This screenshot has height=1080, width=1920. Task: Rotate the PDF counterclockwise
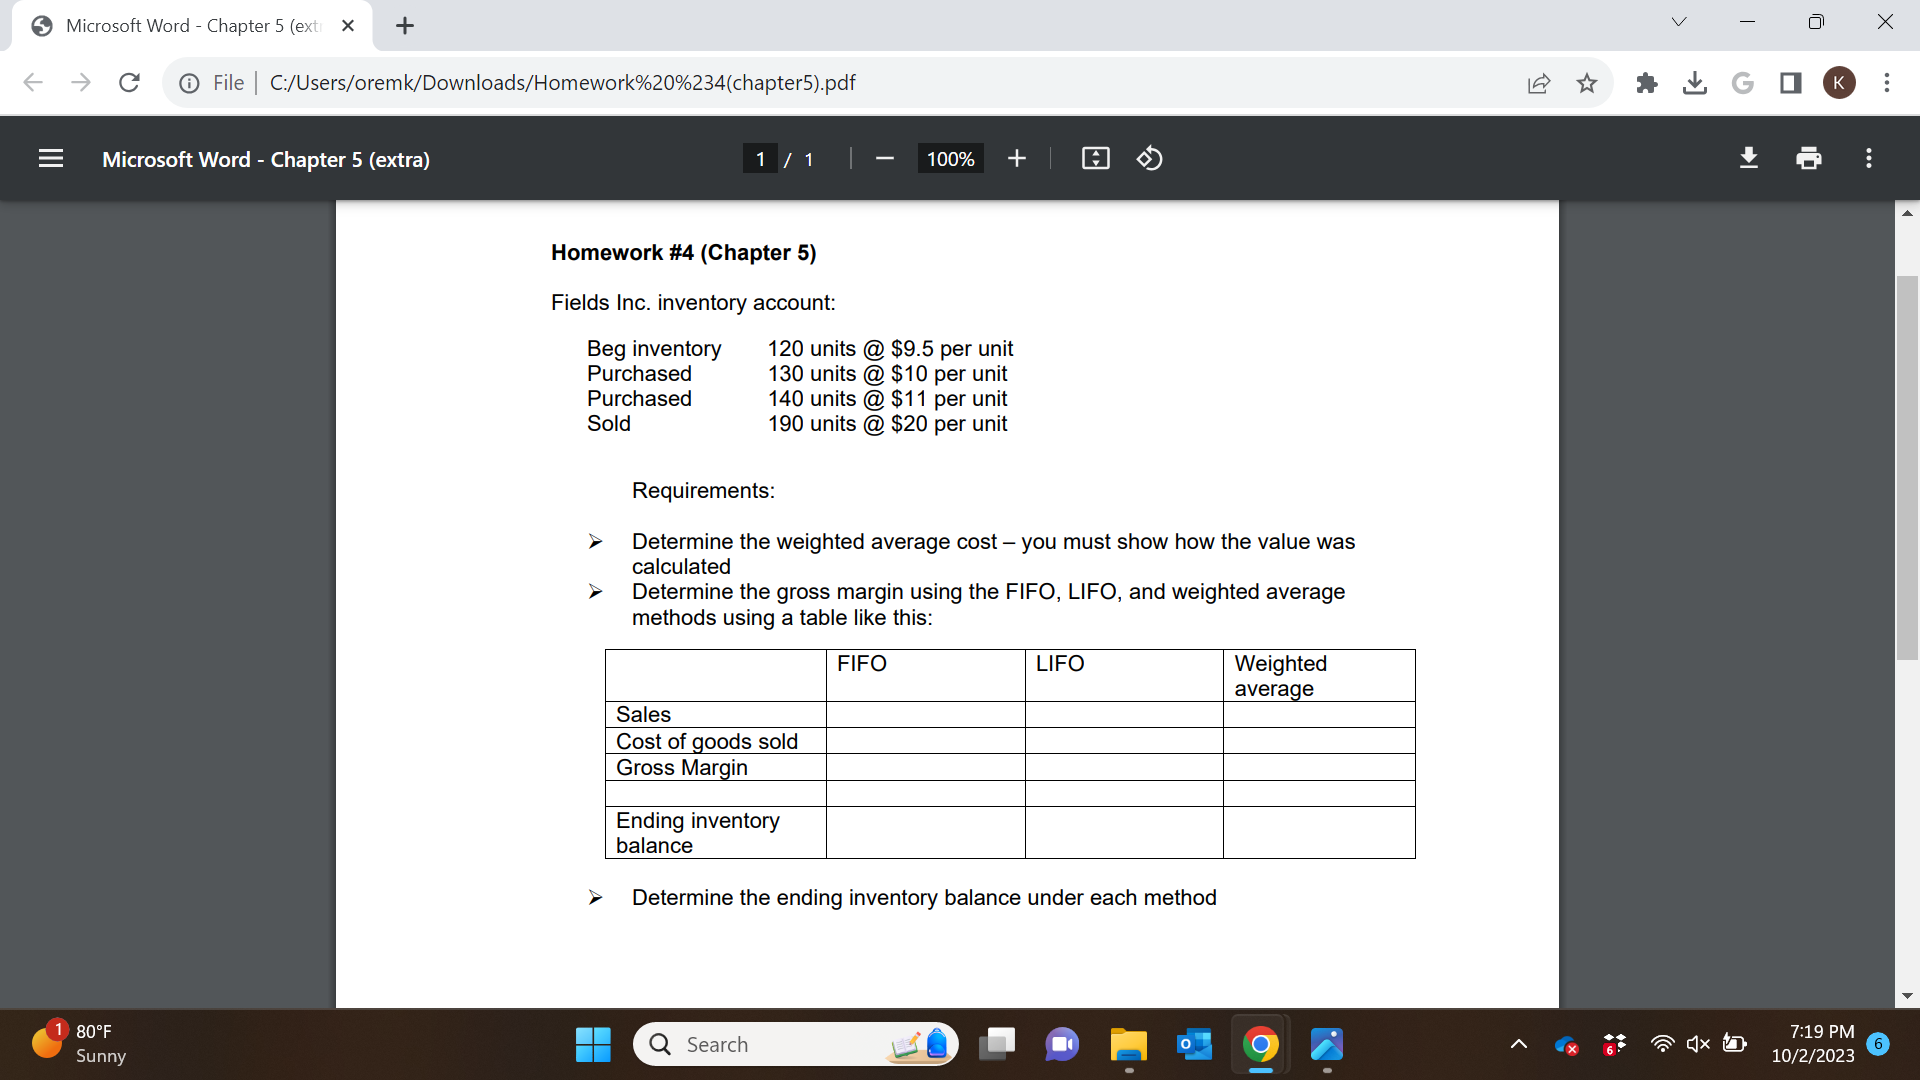[1149, 158]
